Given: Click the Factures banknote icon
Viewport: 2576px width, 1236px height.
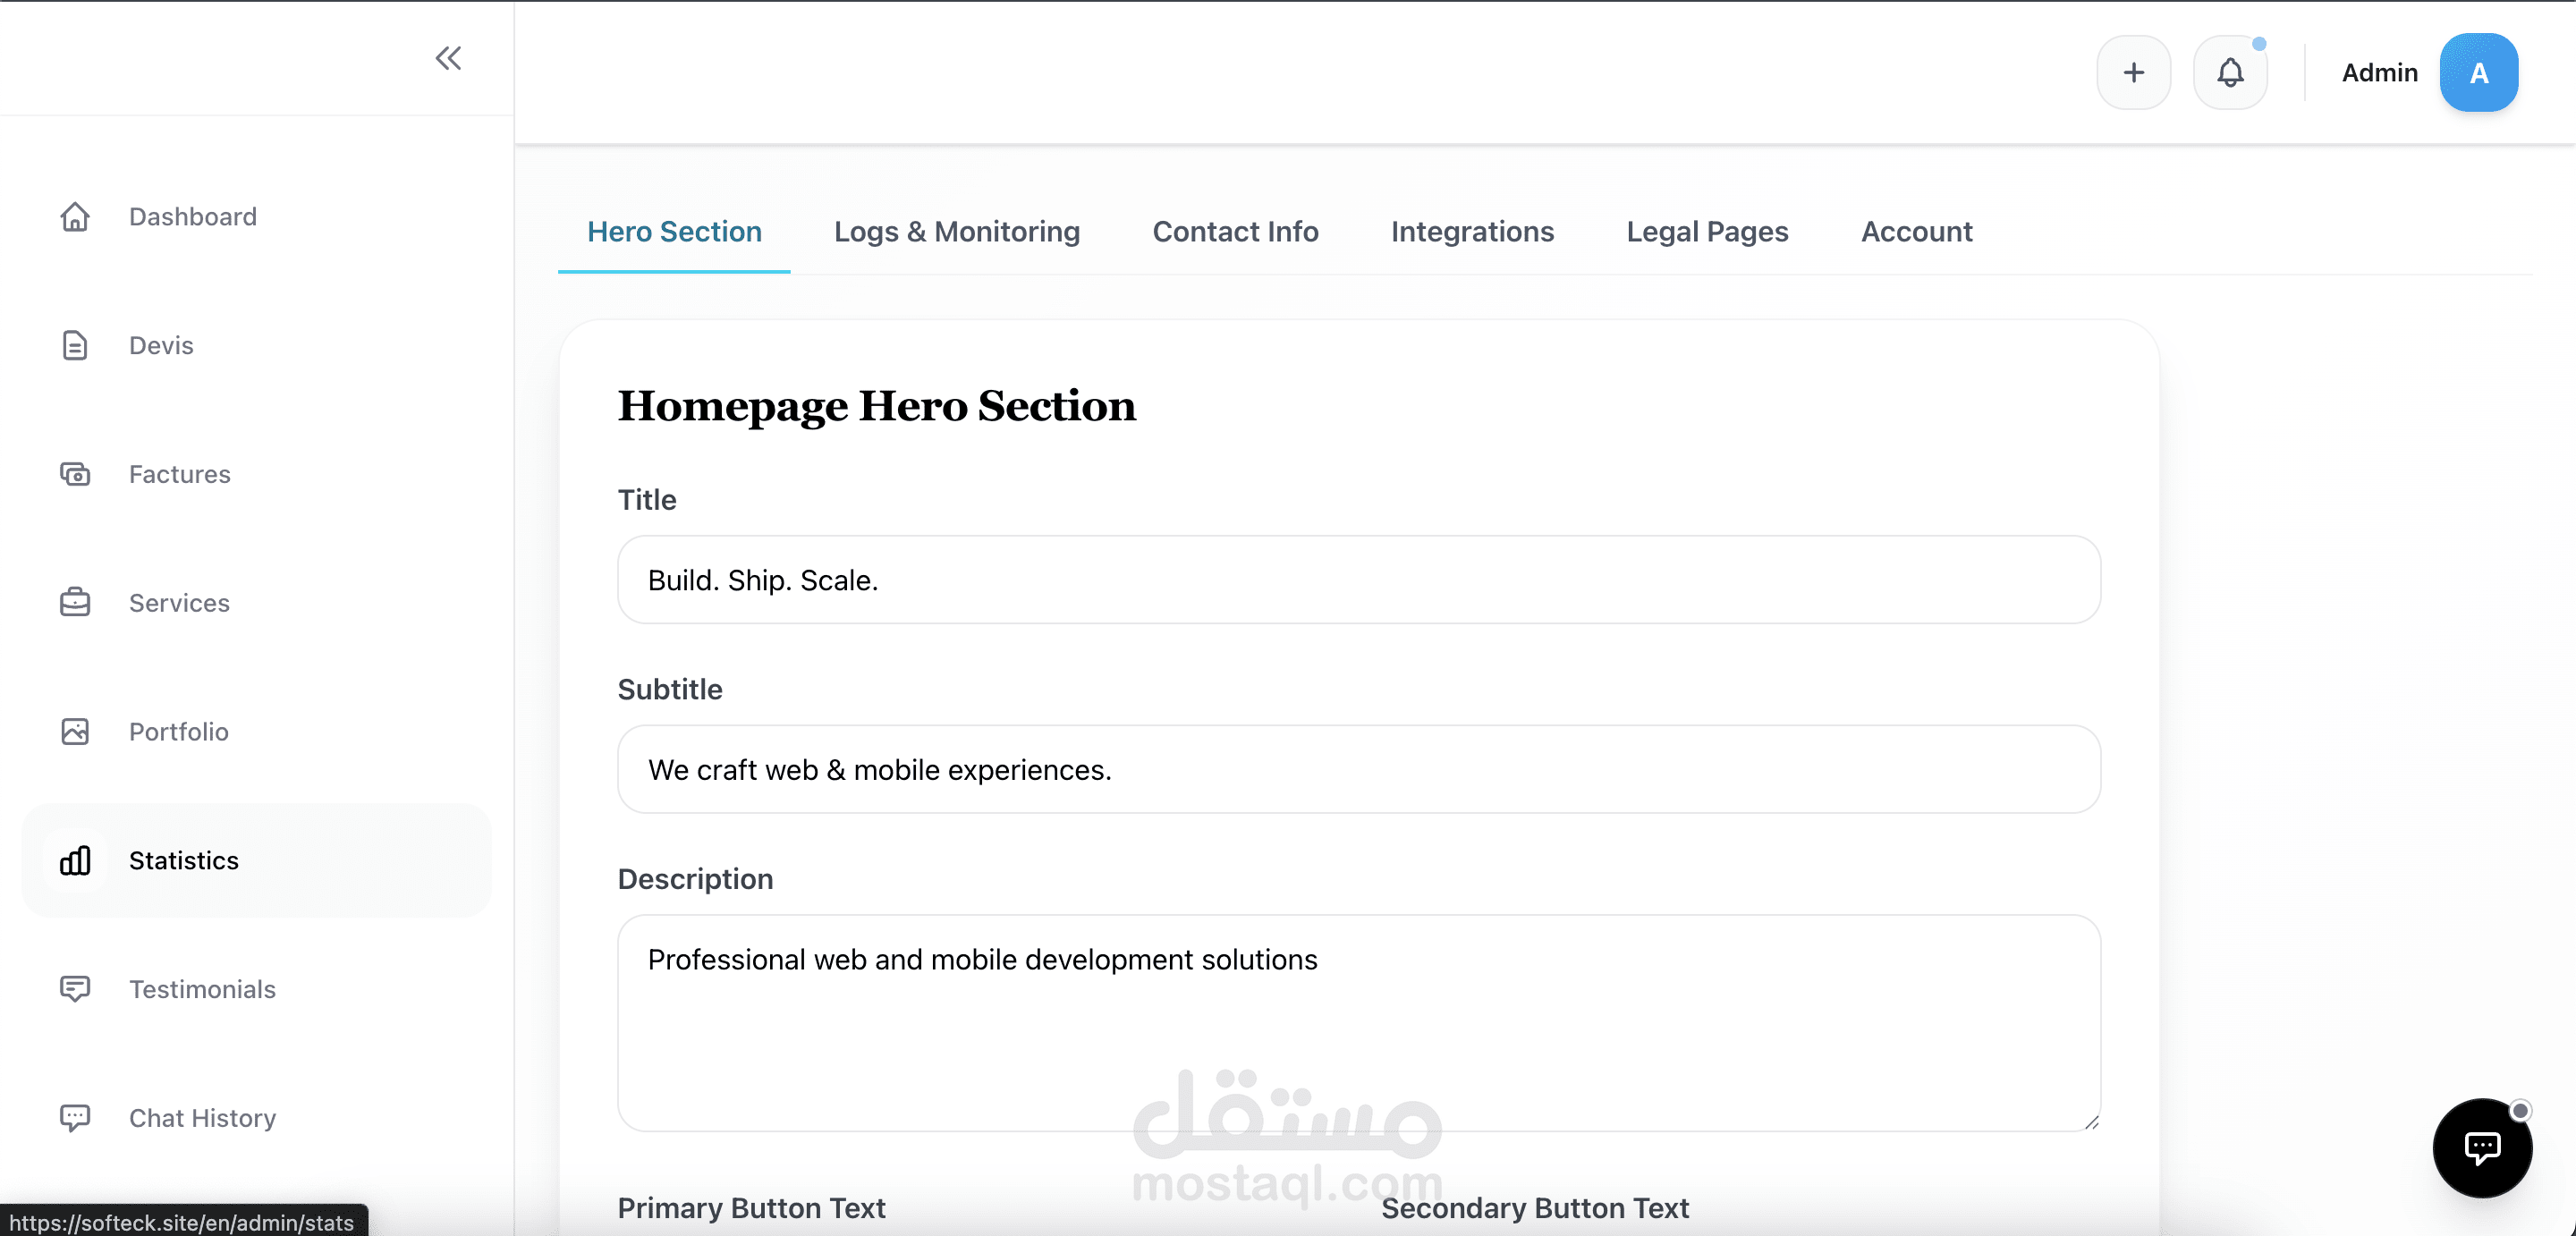Looking at the screenshot, I should tap(75, 474).
